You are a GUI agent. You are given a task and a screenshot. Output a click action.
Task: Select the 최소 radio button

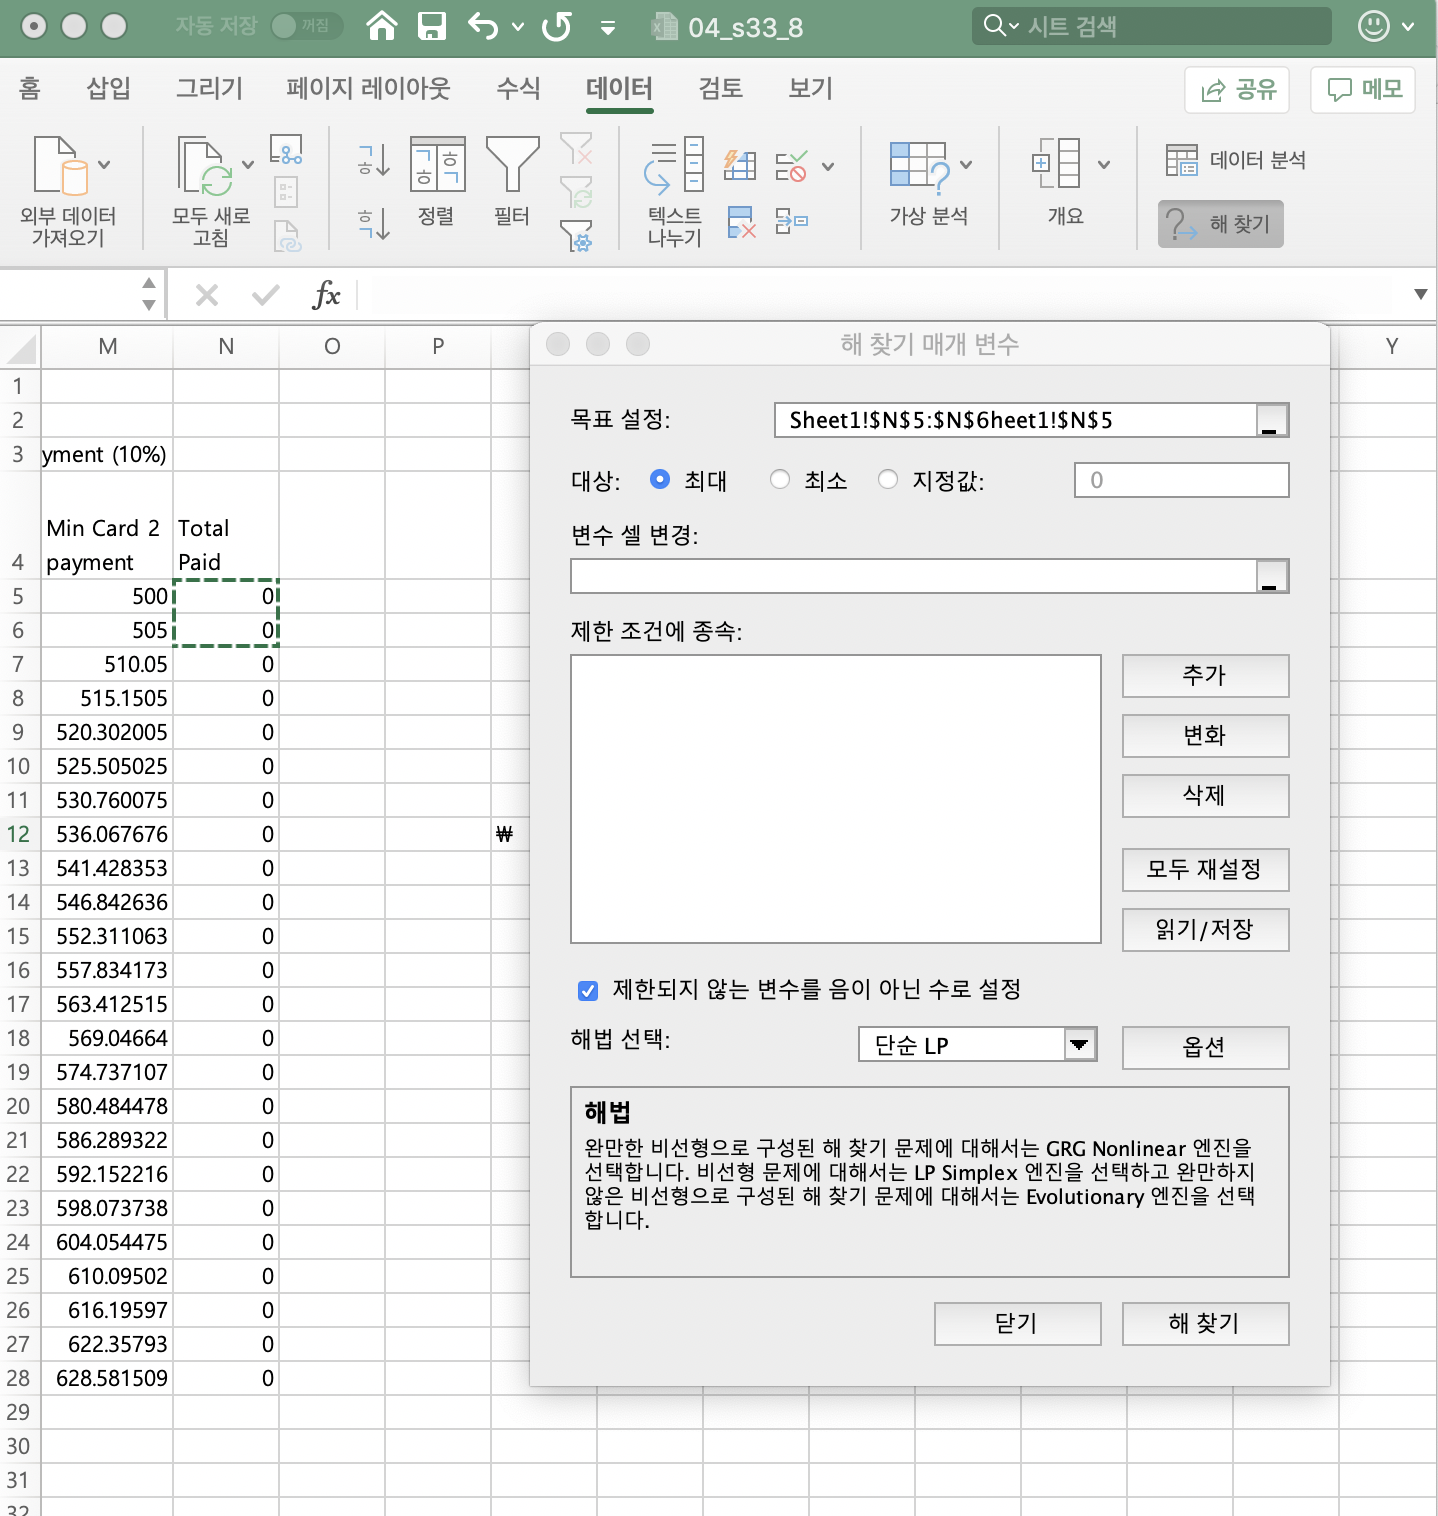pyautogui.click(x=780, y=480)
